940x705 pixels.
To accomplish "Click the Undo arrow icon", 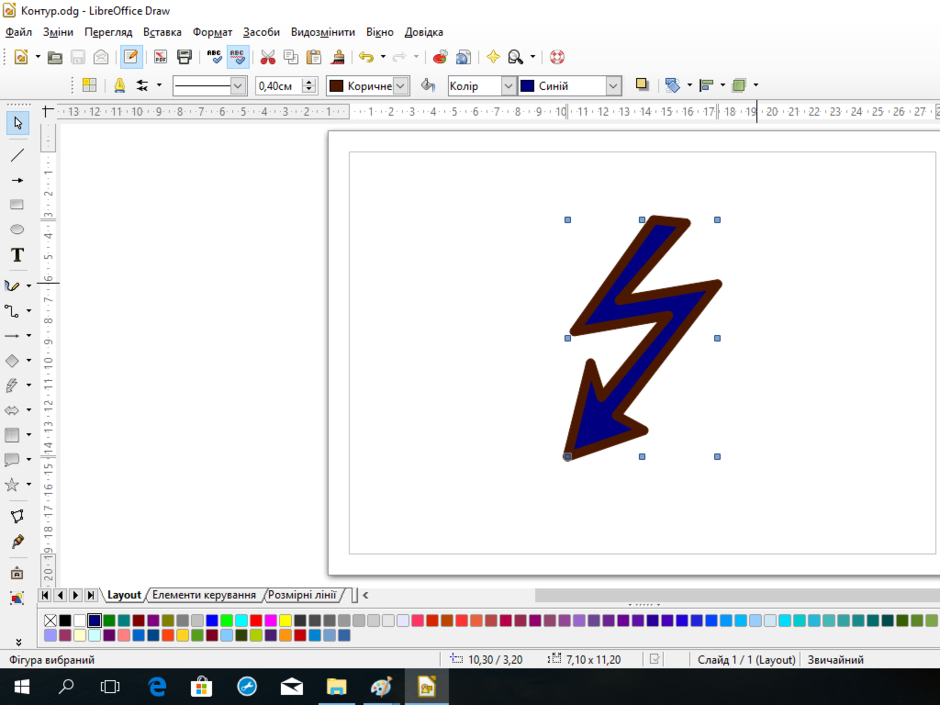I will (366, 57).
